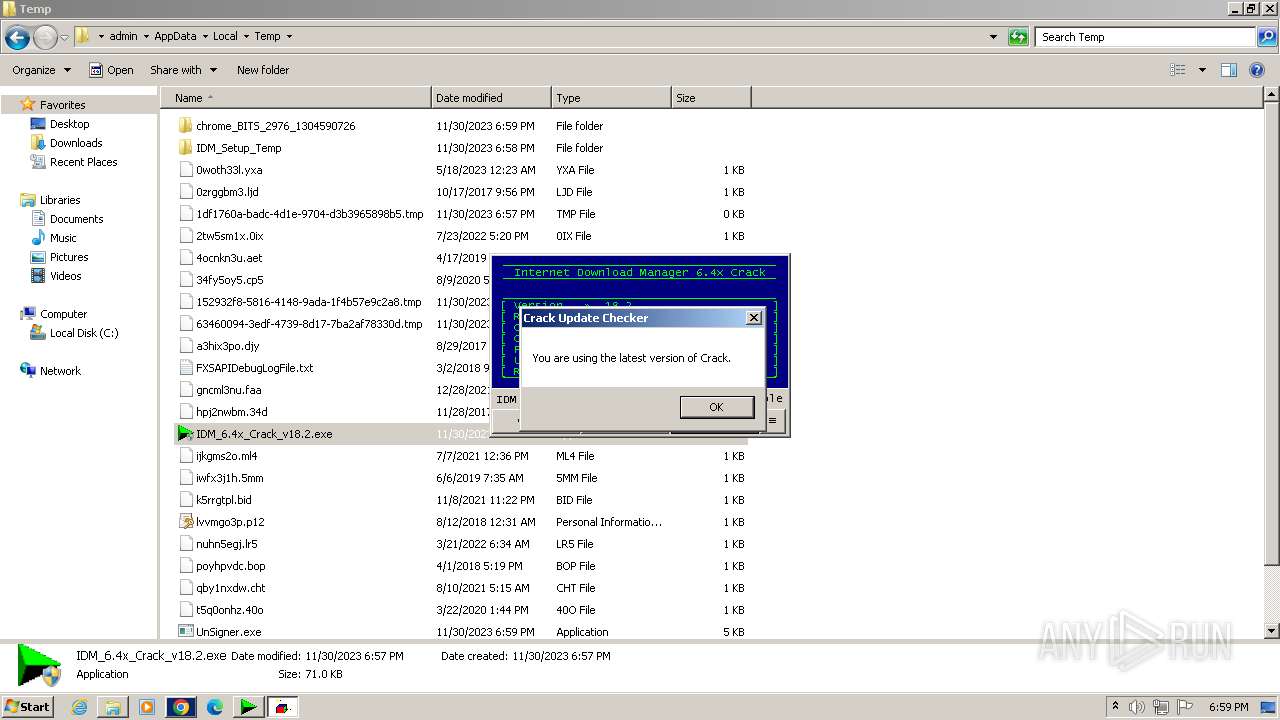Open the Pictures library
The width and height of the screenshot is (1280, 720).
69,257
